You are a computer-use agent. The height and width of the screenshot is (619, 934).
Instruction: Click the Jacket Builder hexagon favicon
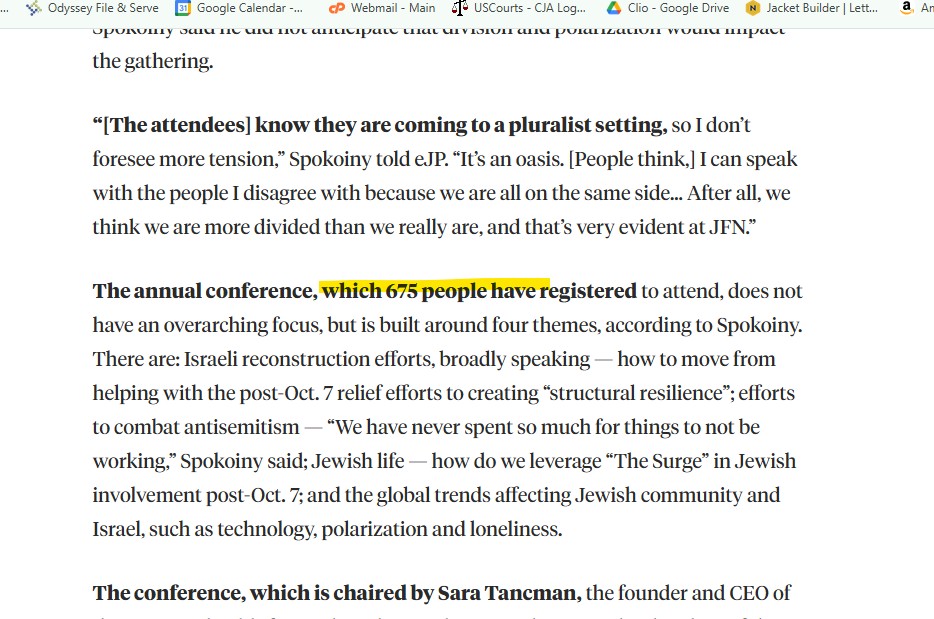[753, 8]
